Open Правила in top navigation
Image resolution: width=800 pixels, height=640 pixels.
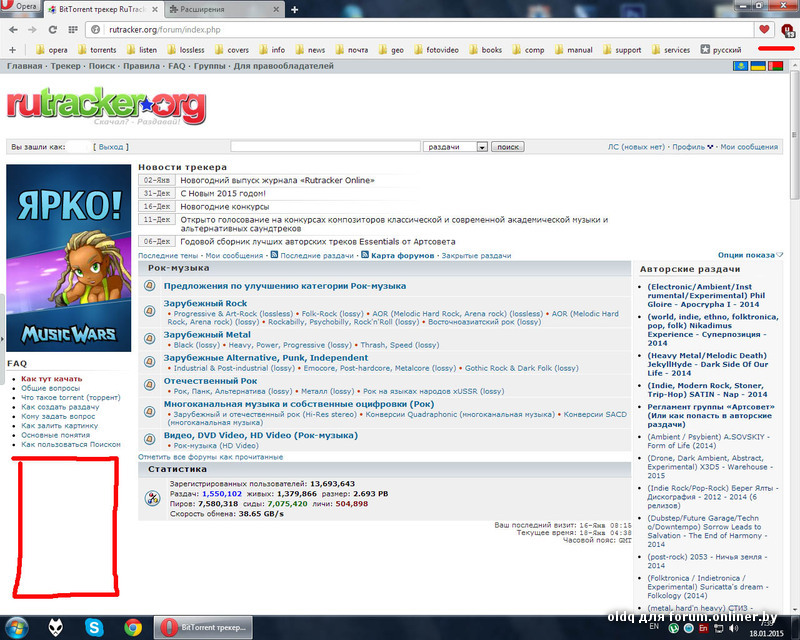tap(141, 66)
